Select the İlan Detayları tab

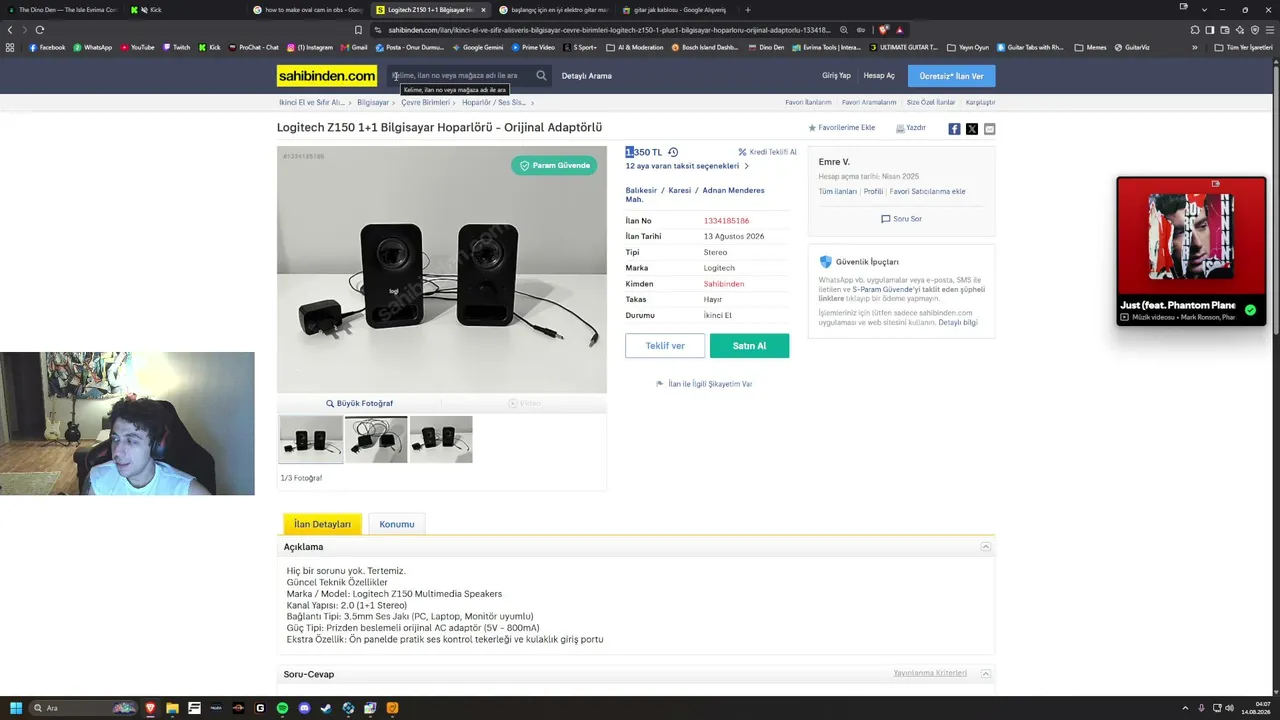(322, 524)
